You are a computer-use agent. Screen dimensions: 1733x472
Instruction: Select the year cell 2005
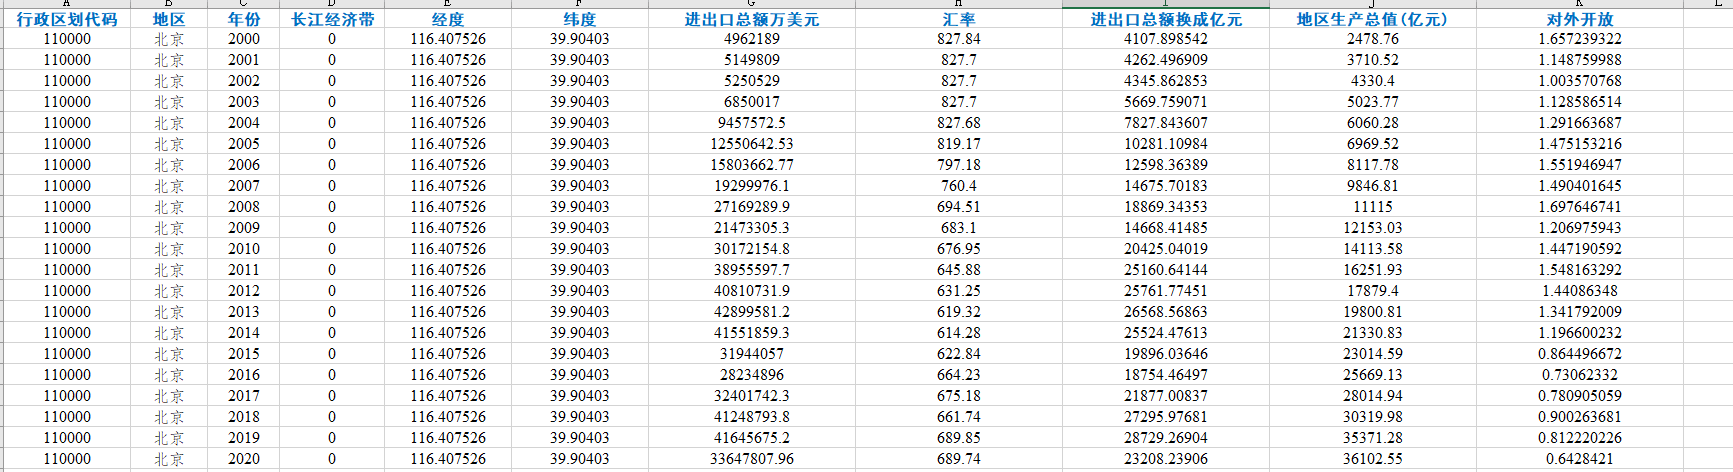(x=244, y=144)
